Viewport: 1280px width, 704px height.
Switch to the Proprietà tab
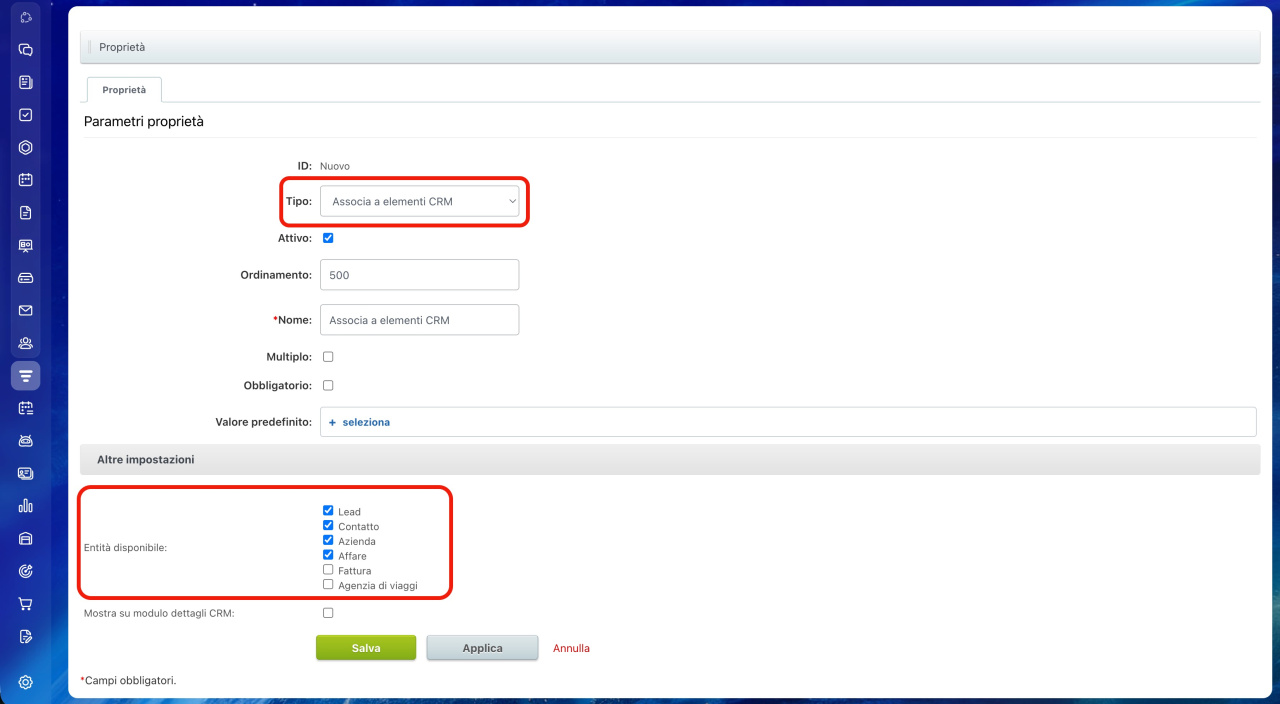click(124, 90)
